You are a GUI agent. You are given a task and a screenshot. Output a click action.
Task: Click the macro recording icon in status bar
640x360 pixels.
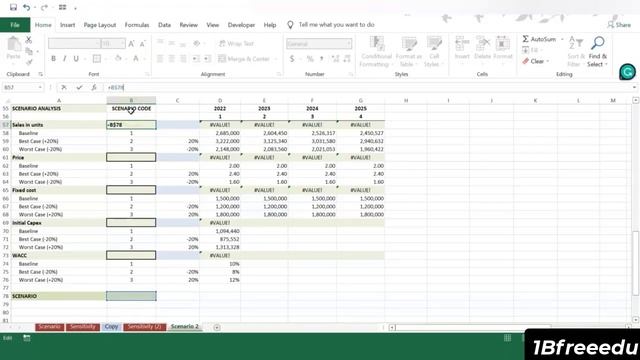(27, 338)
